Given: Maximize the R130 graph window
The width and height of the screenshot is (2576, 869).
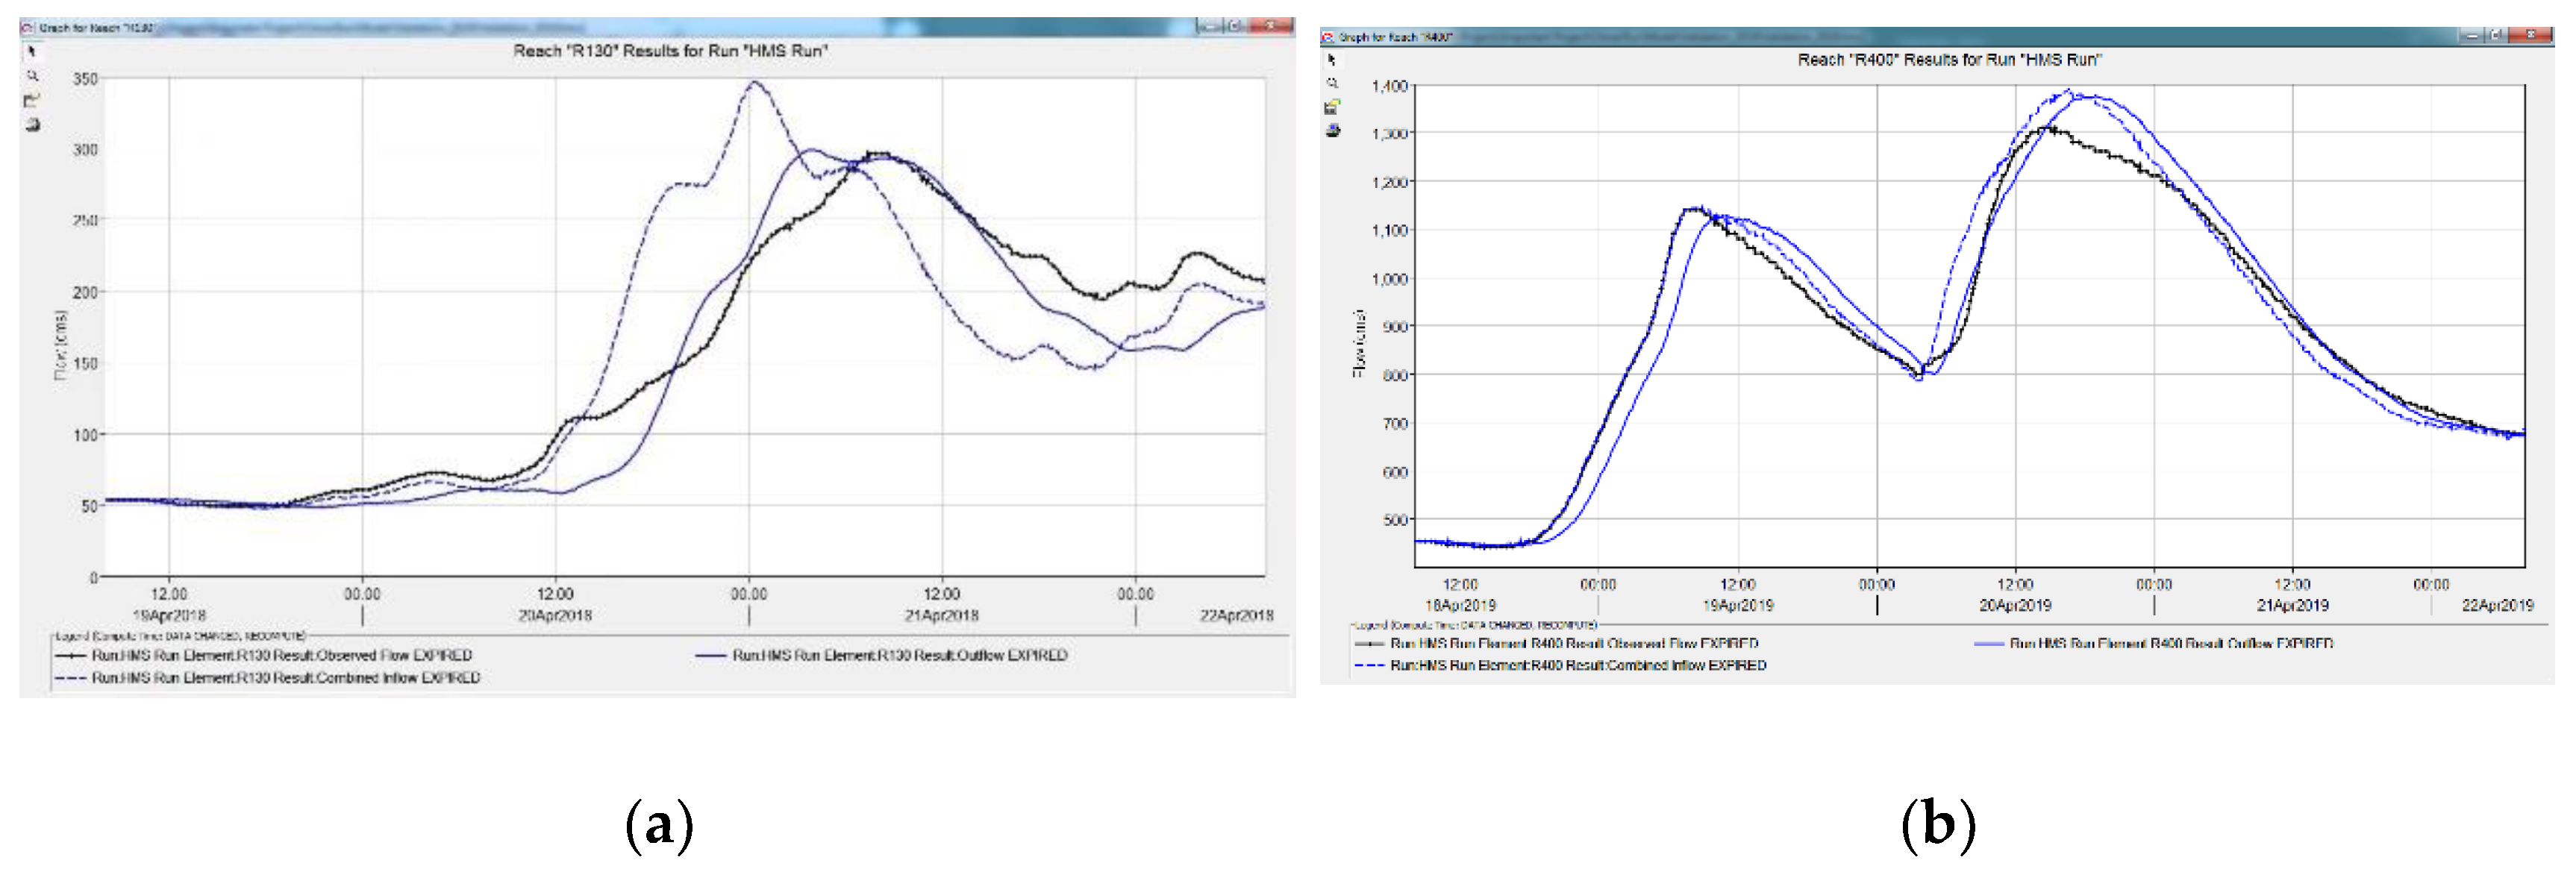Looking at the screenshot, I should 1236,26.
